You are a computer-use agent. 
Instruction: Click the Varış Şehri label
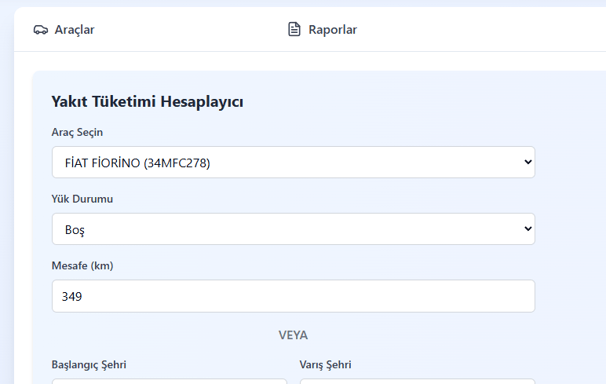point(325,365)
